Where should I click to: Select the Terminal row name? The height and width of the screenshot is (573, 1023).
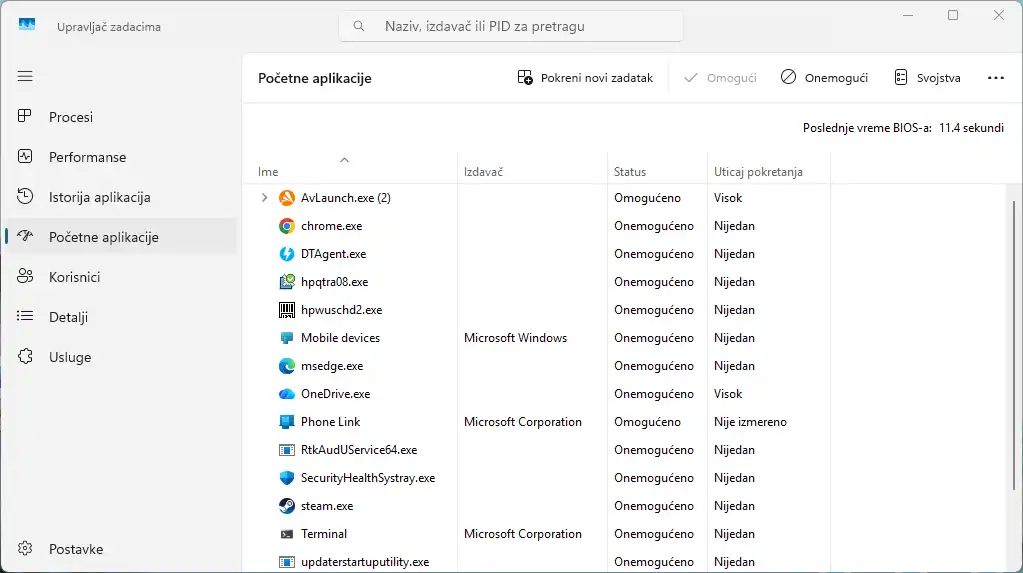coord(324,534)
